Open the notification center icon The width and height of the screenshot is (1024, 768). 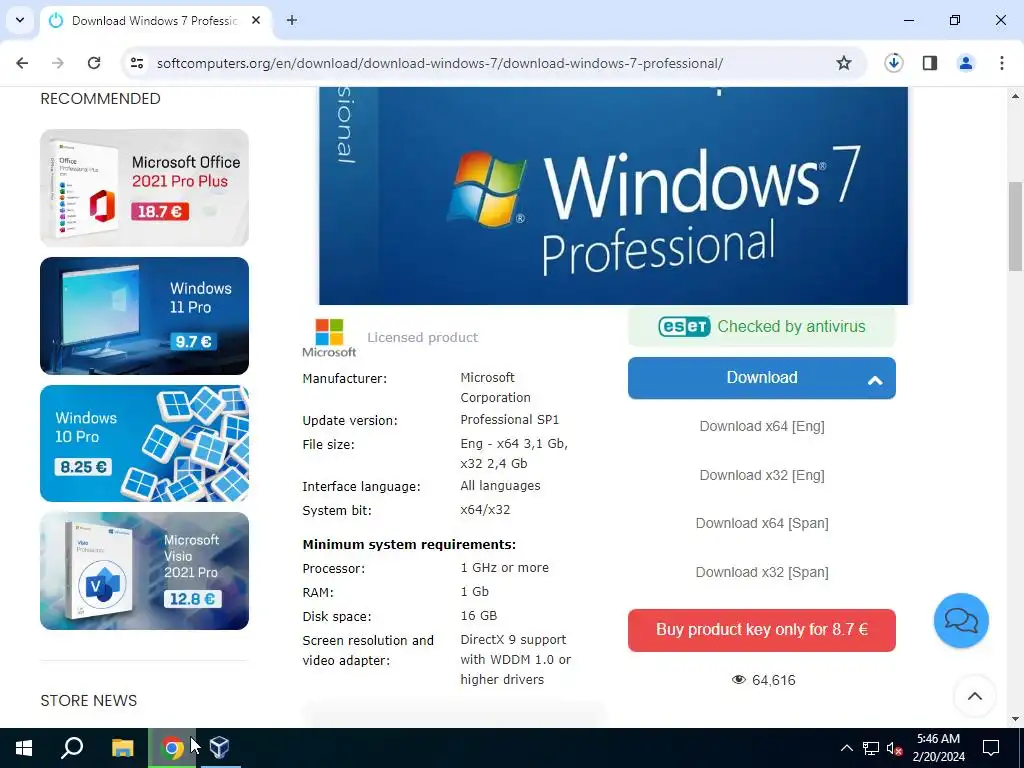(x=991, y=748)
